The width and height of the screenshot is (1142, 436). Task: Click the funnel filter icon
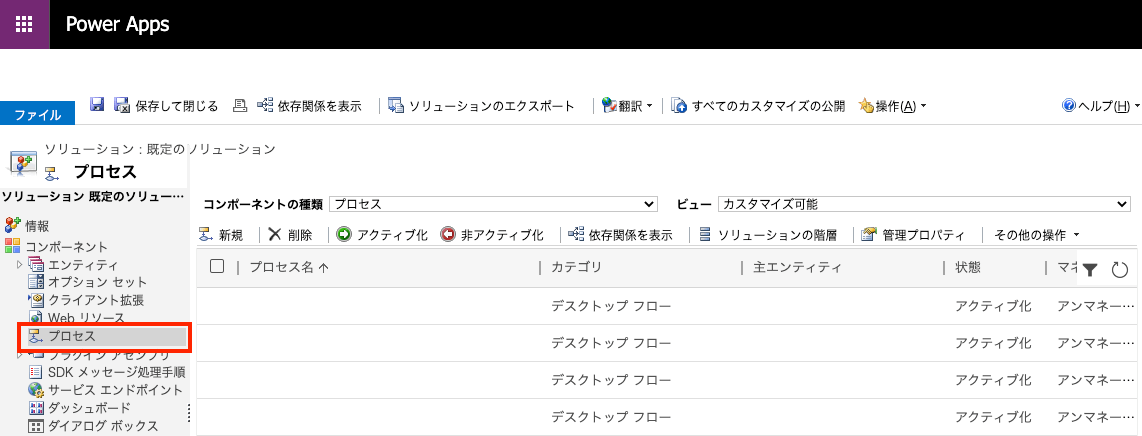(x=1090, y=270)
